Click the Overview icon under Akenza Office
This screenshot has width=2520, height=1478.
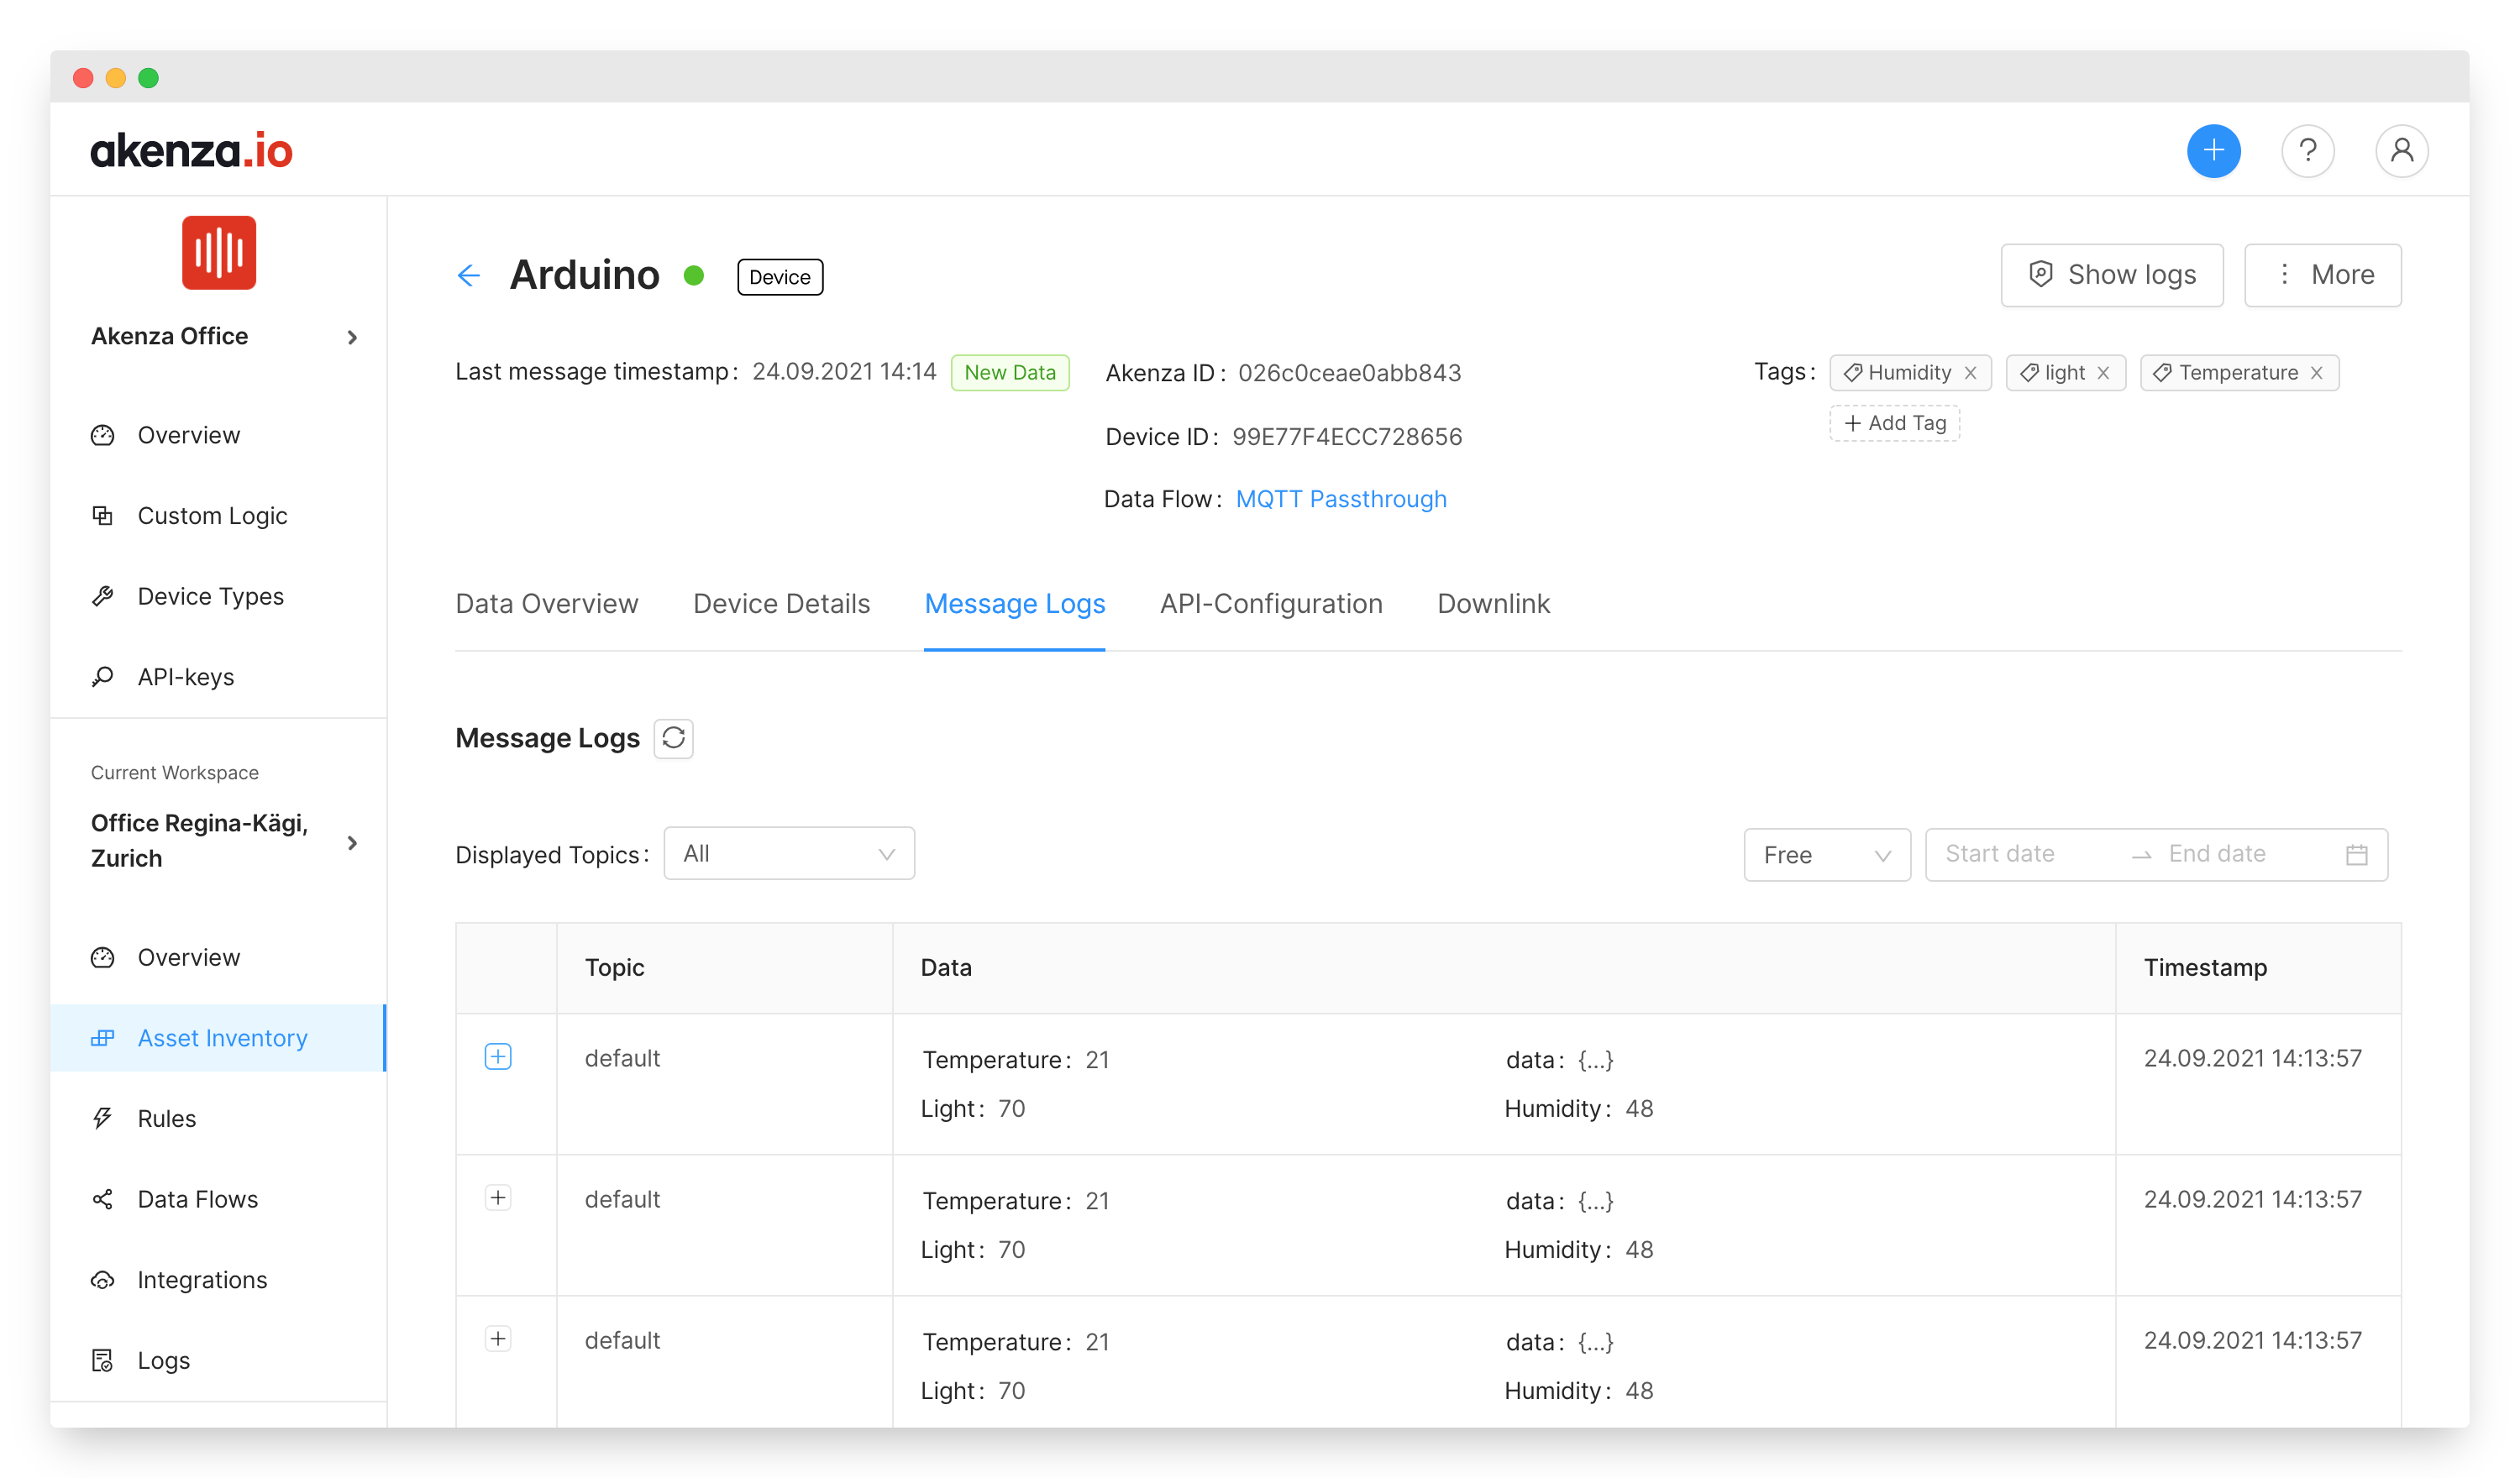[103, 435]
